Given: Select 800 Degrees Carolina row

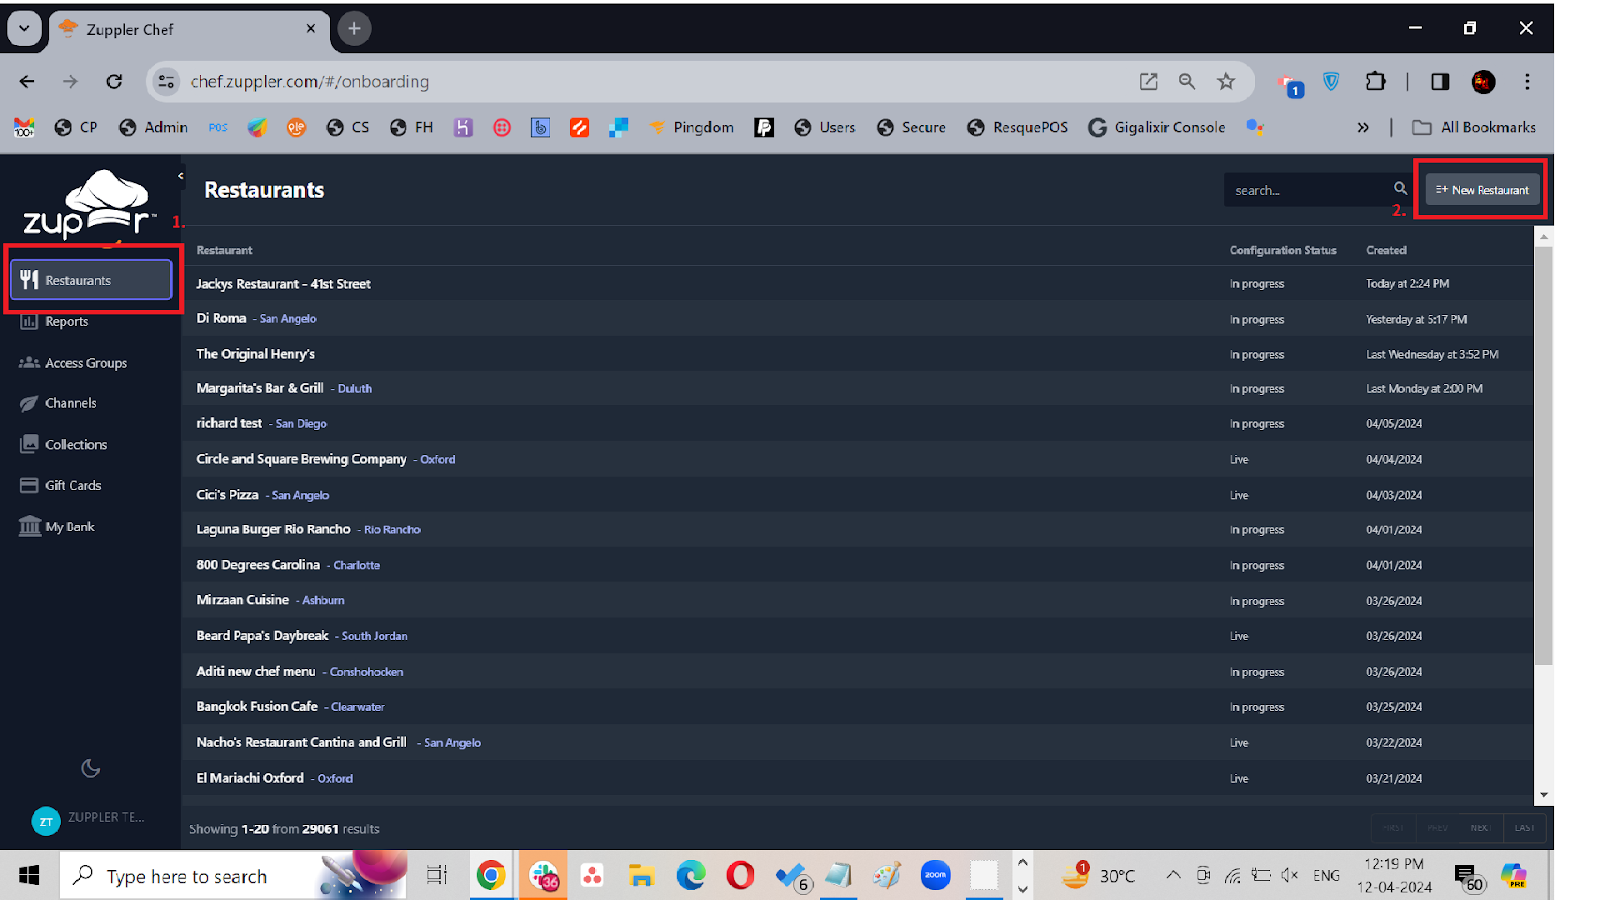Looking at the screenshot, I should click(857, 565).
